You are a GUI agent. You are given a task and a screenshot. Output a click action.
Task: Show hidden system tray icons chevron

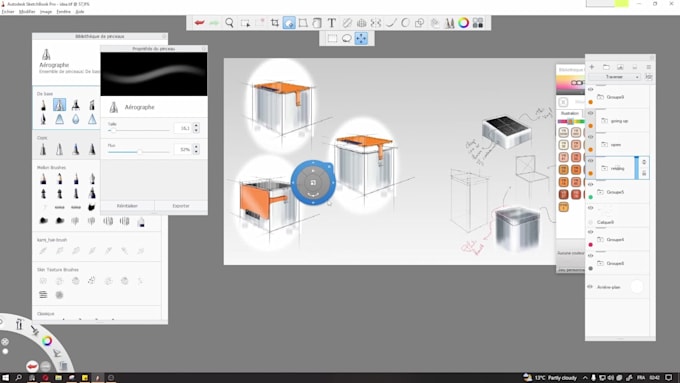[x=585, y=378]
